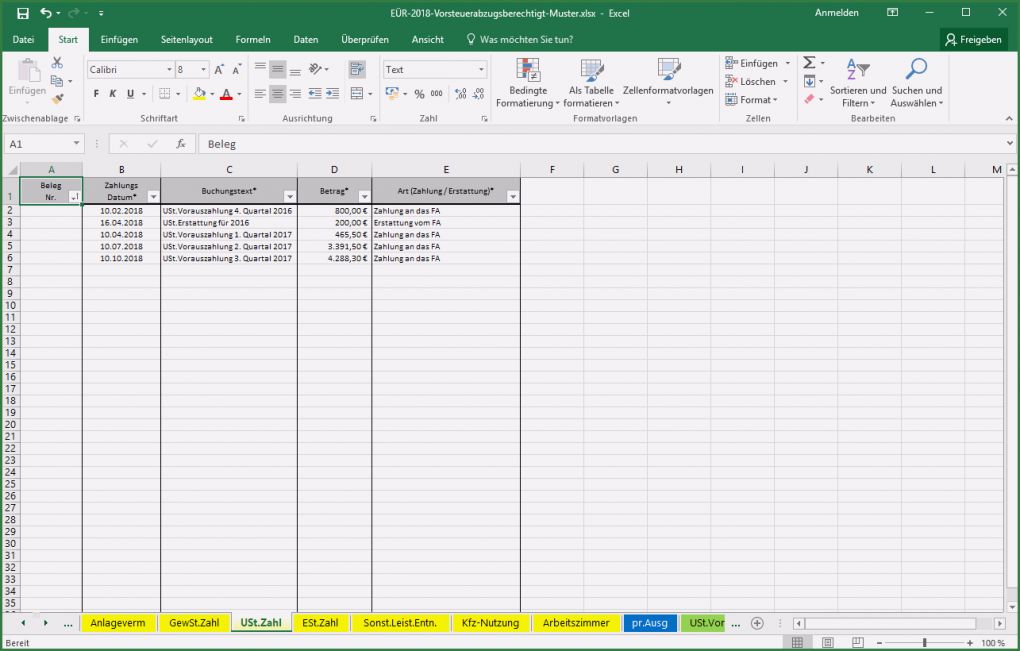Click the Freigeben button
1020x651 pixels.
[x=975, y=39]
